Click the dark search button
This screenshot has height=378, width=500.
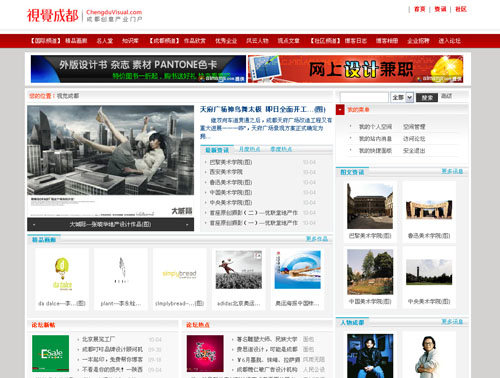[427, 98]
